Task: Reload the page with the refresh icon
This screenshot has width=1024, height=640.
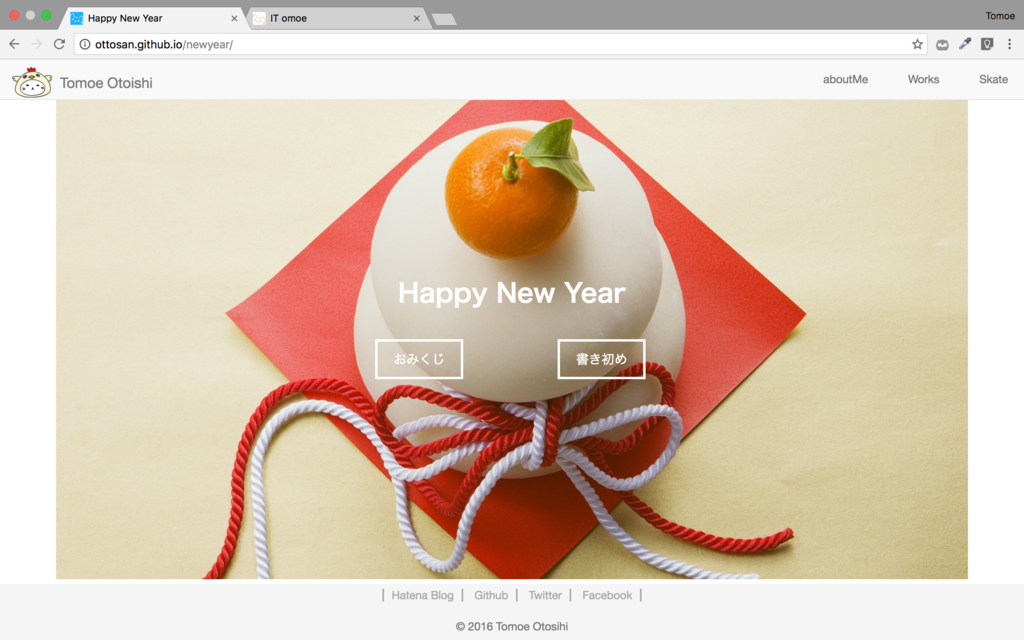Action: click(59, 44)
